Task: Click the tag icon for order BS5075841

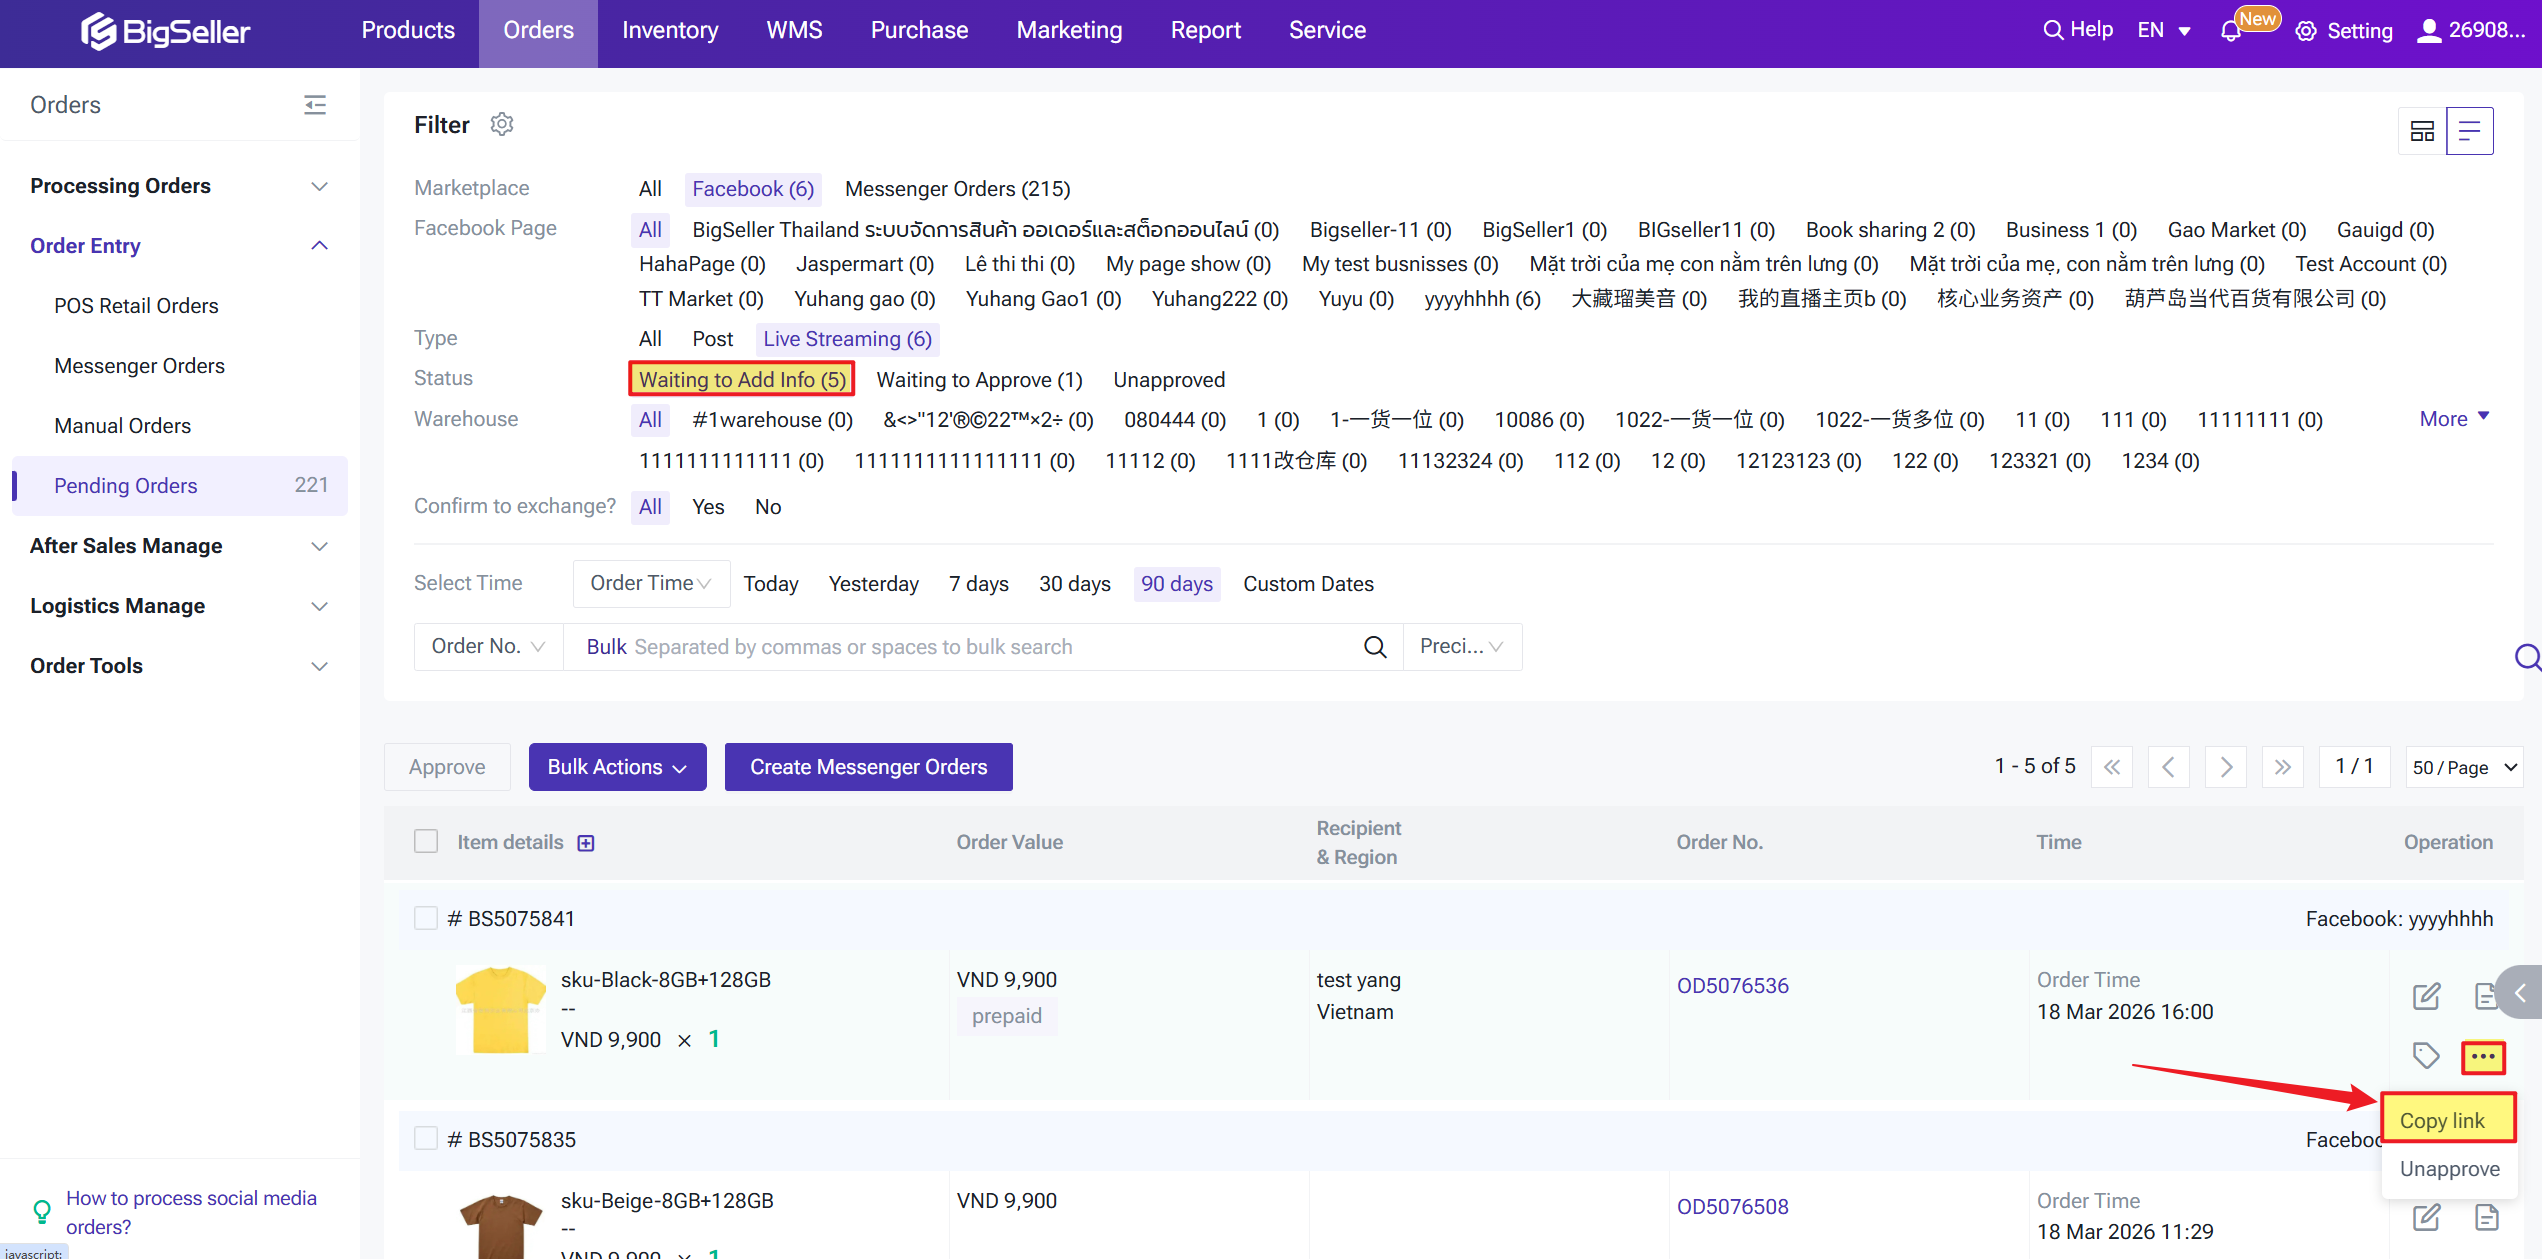Action: pos(2426,1056)
